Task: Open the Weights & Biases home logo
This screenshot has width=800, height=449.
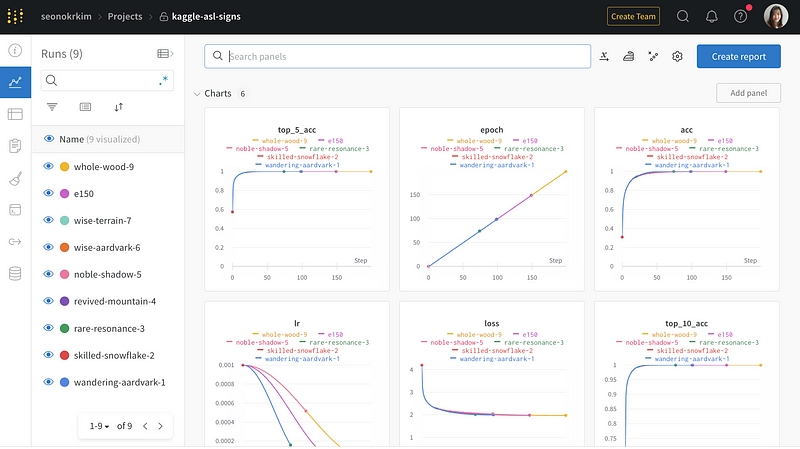Action: click(15, 16)
